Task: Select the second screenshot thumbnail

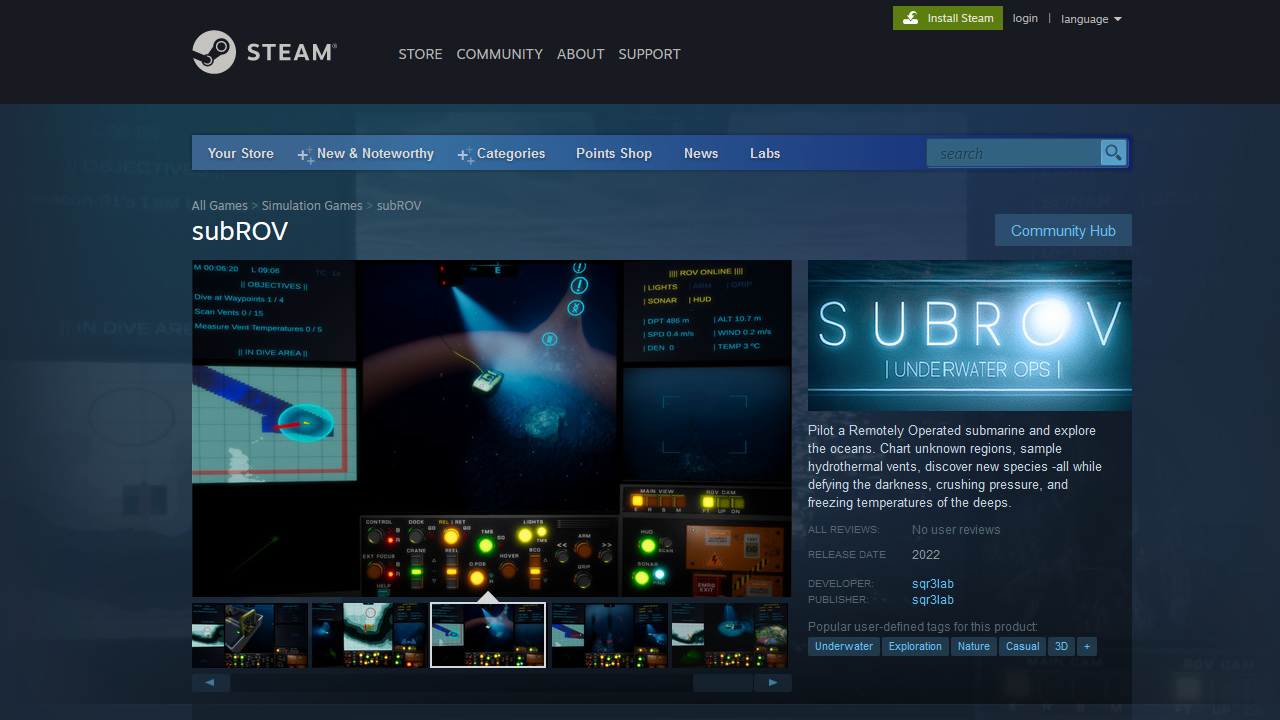Action: (x=369, y=635)
